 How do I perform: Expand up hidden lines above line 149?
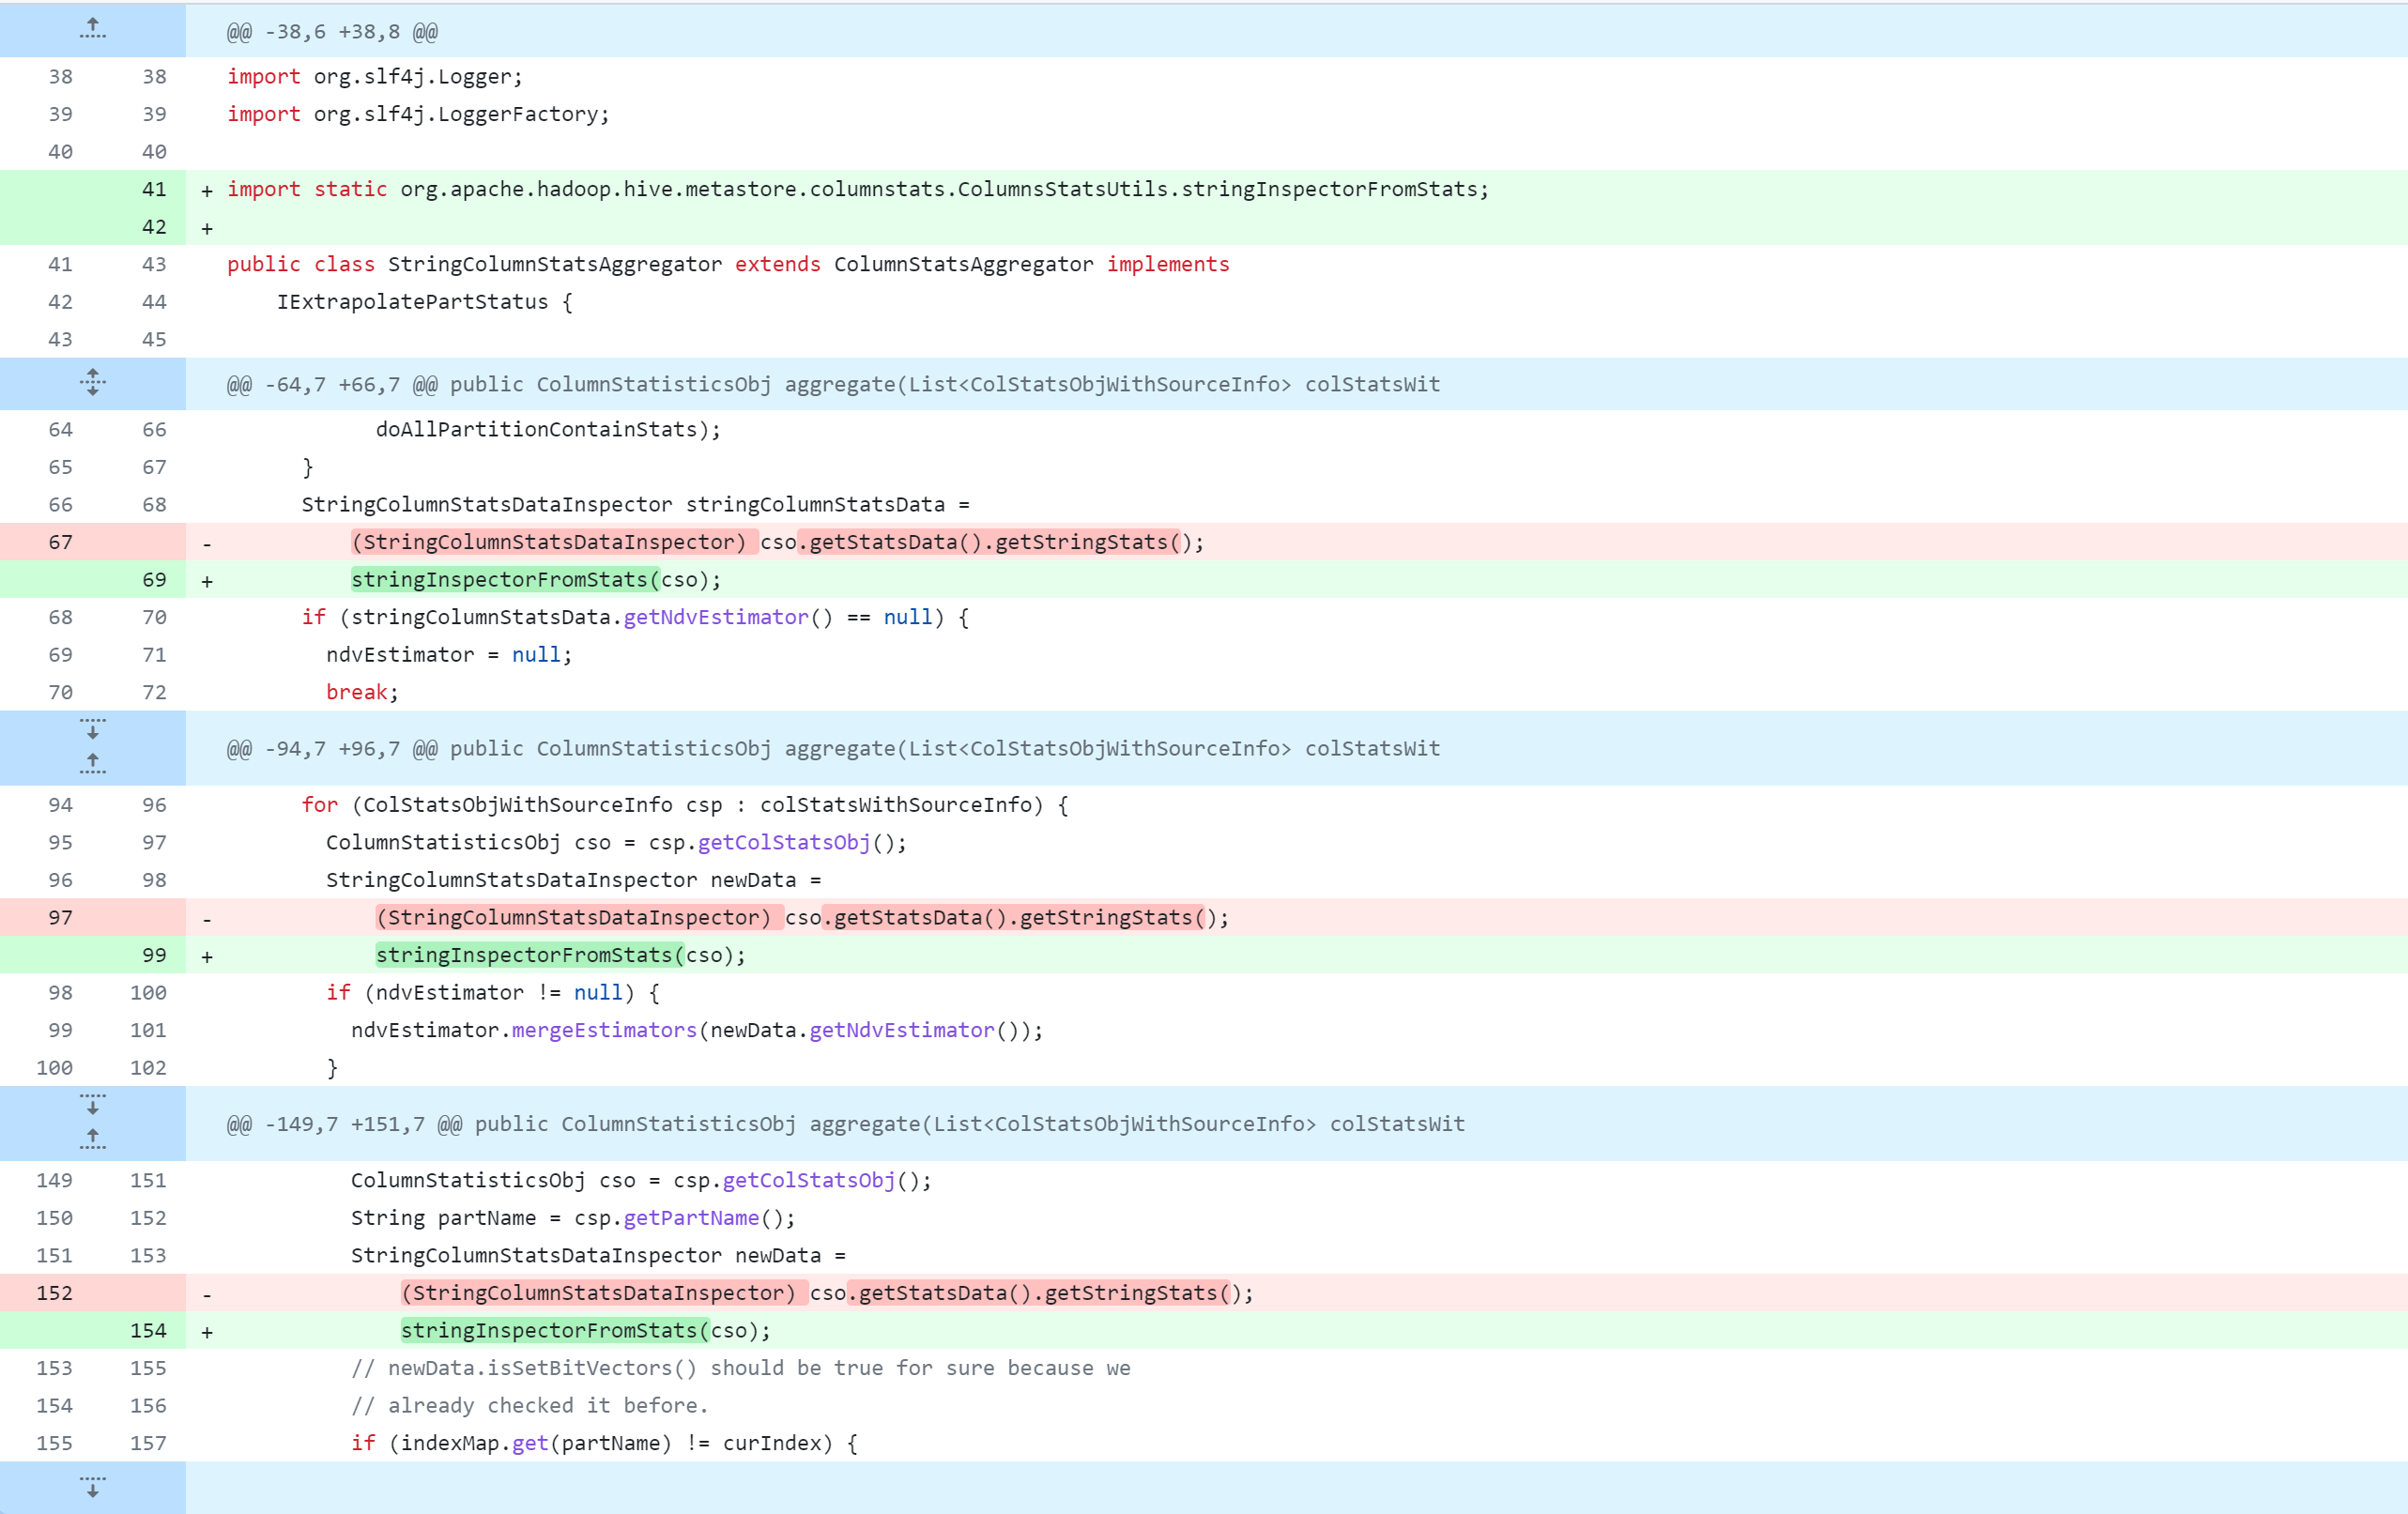point(92,1139)
